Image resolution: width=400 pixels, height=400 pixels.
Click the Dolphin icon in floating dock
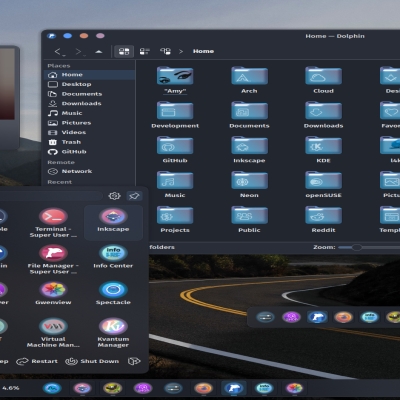pyautogui.click(x=317, y=317)
